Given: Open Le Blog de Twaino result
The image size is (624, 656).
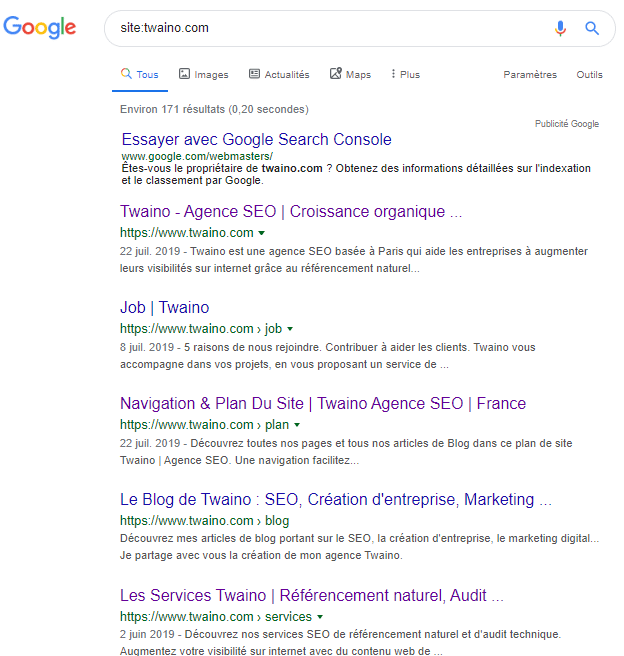Looking at the screenshot, I should [336, 500].
